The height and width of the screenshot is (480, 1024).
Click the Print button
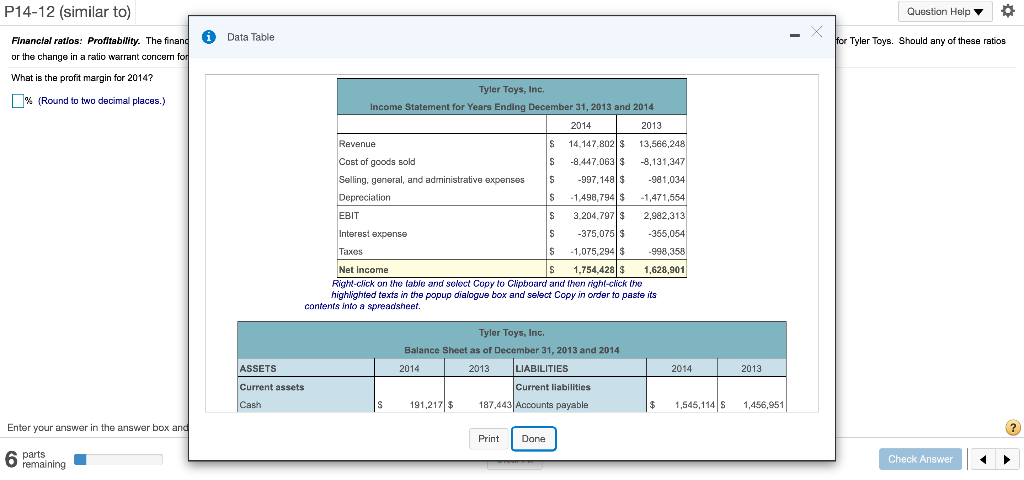click(488, 439)
